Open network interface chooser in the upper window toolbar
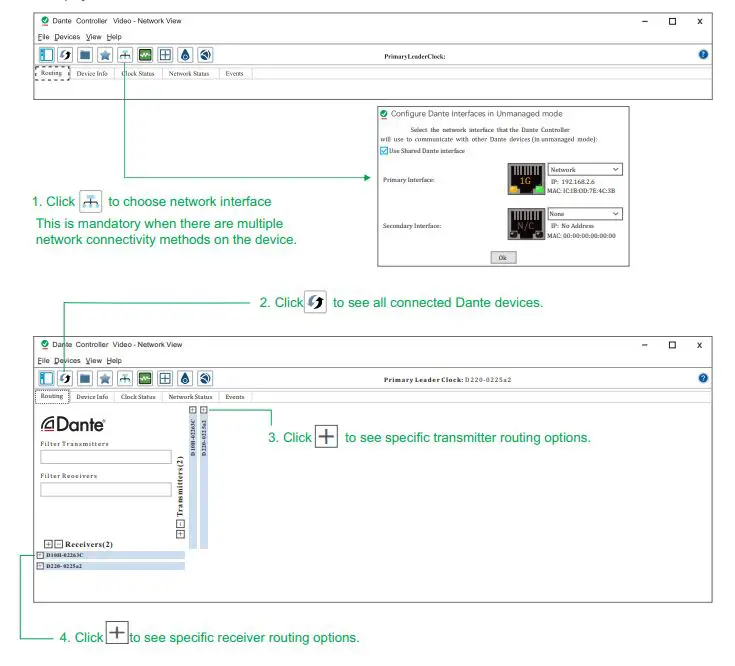Screen dimensions: 735x666 [125, 55]
